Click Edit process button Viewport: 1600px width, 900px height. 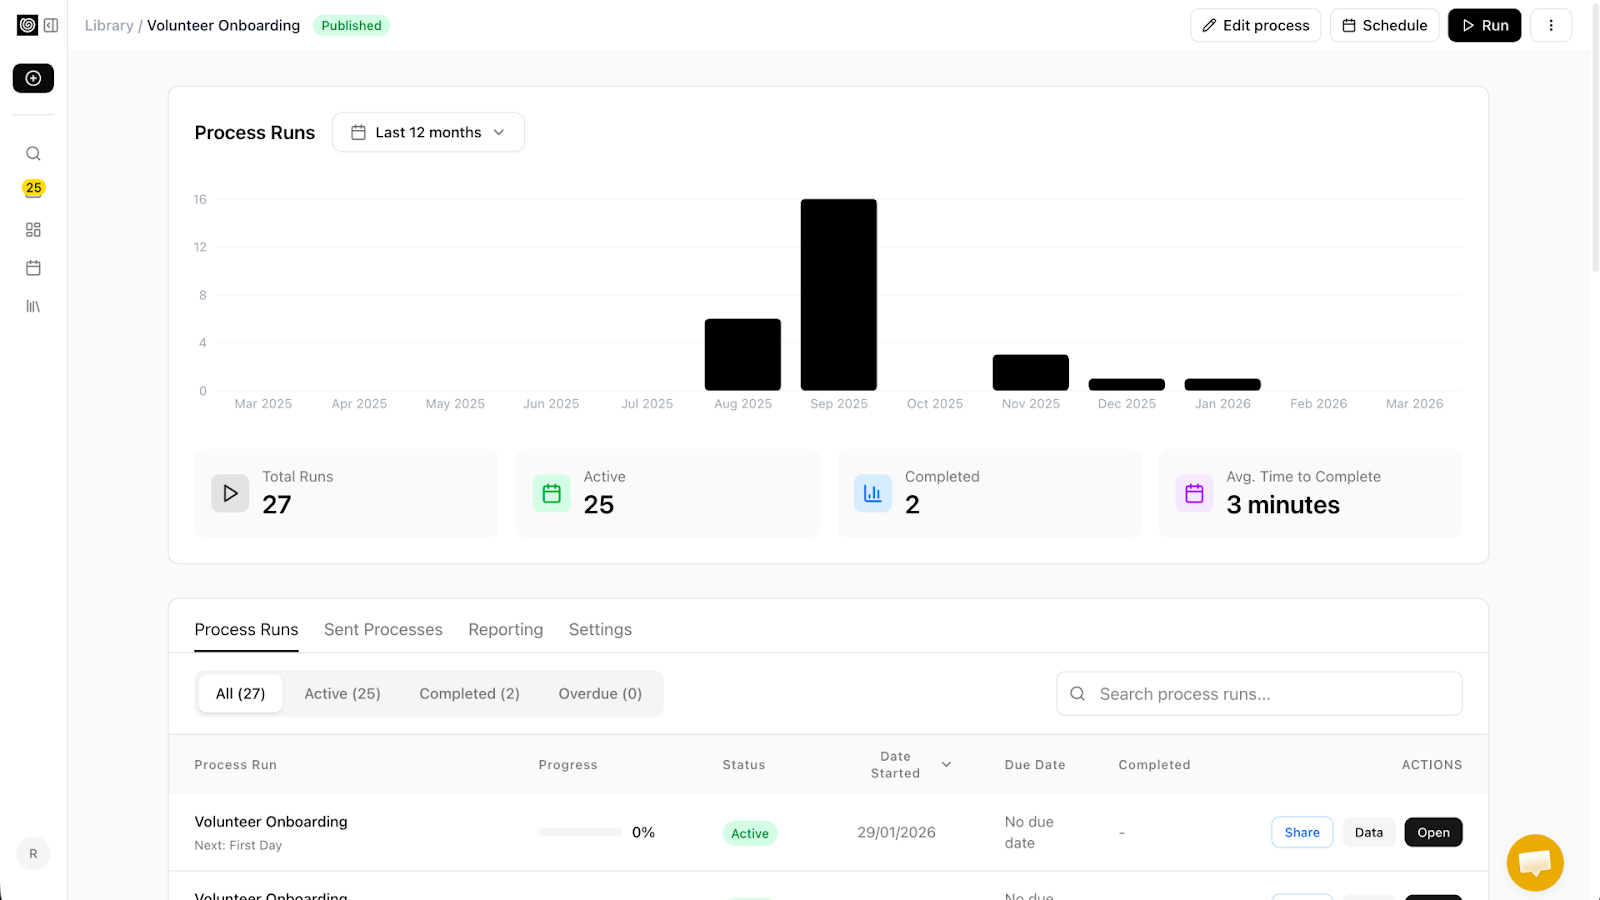pyautogui.click(x=1255, y=25)
